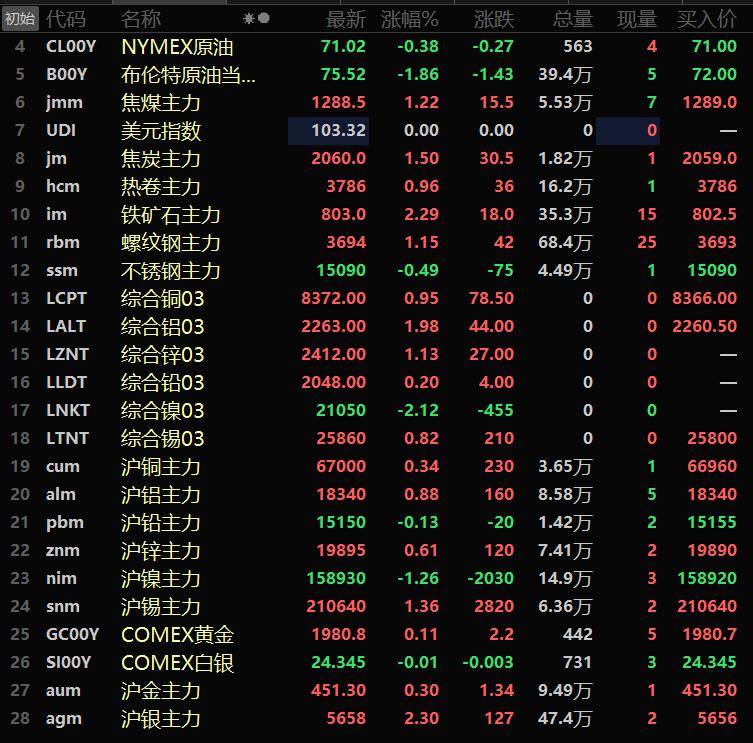Viewport: 753px width, 743px height.
Task: Click code SI00Y
Action: point(69,662)
